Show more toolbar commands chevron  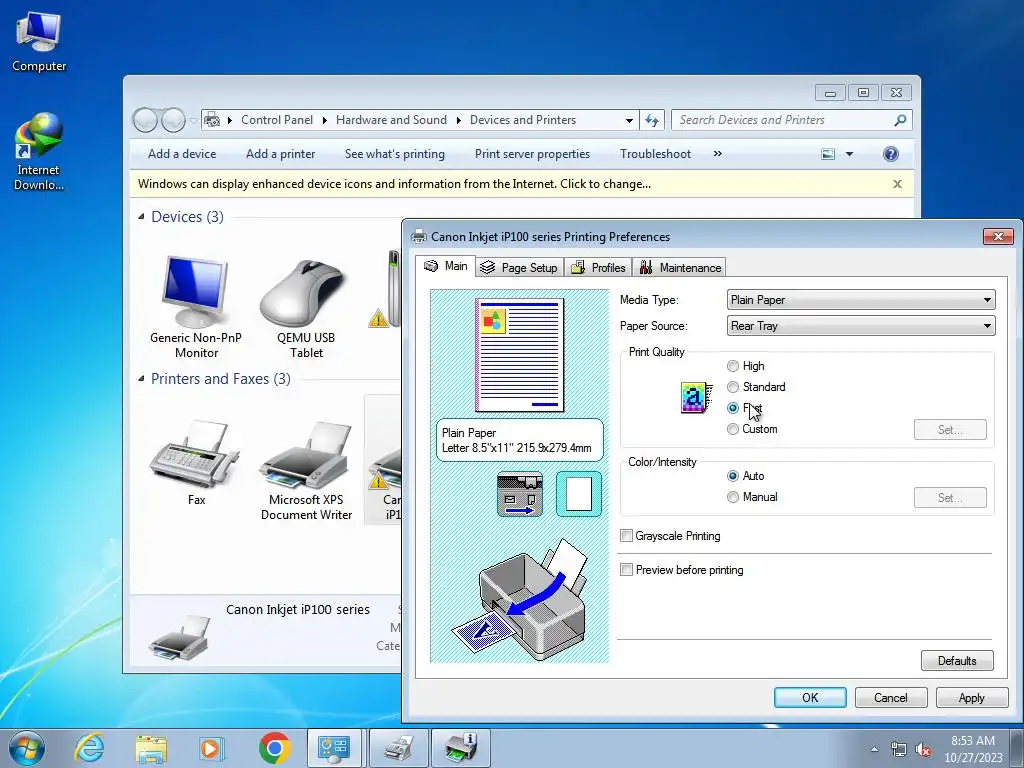[x=718, y=154]
